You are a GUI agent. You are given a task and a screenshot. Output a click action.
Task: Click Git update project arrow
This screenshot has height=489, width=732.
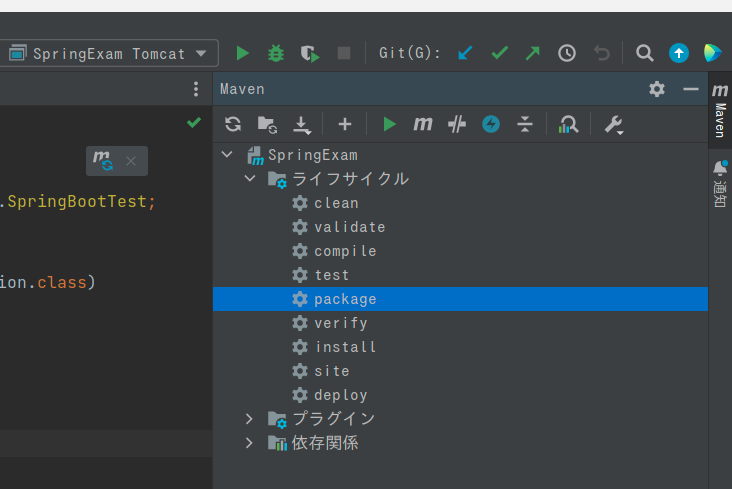coord(465,53)
